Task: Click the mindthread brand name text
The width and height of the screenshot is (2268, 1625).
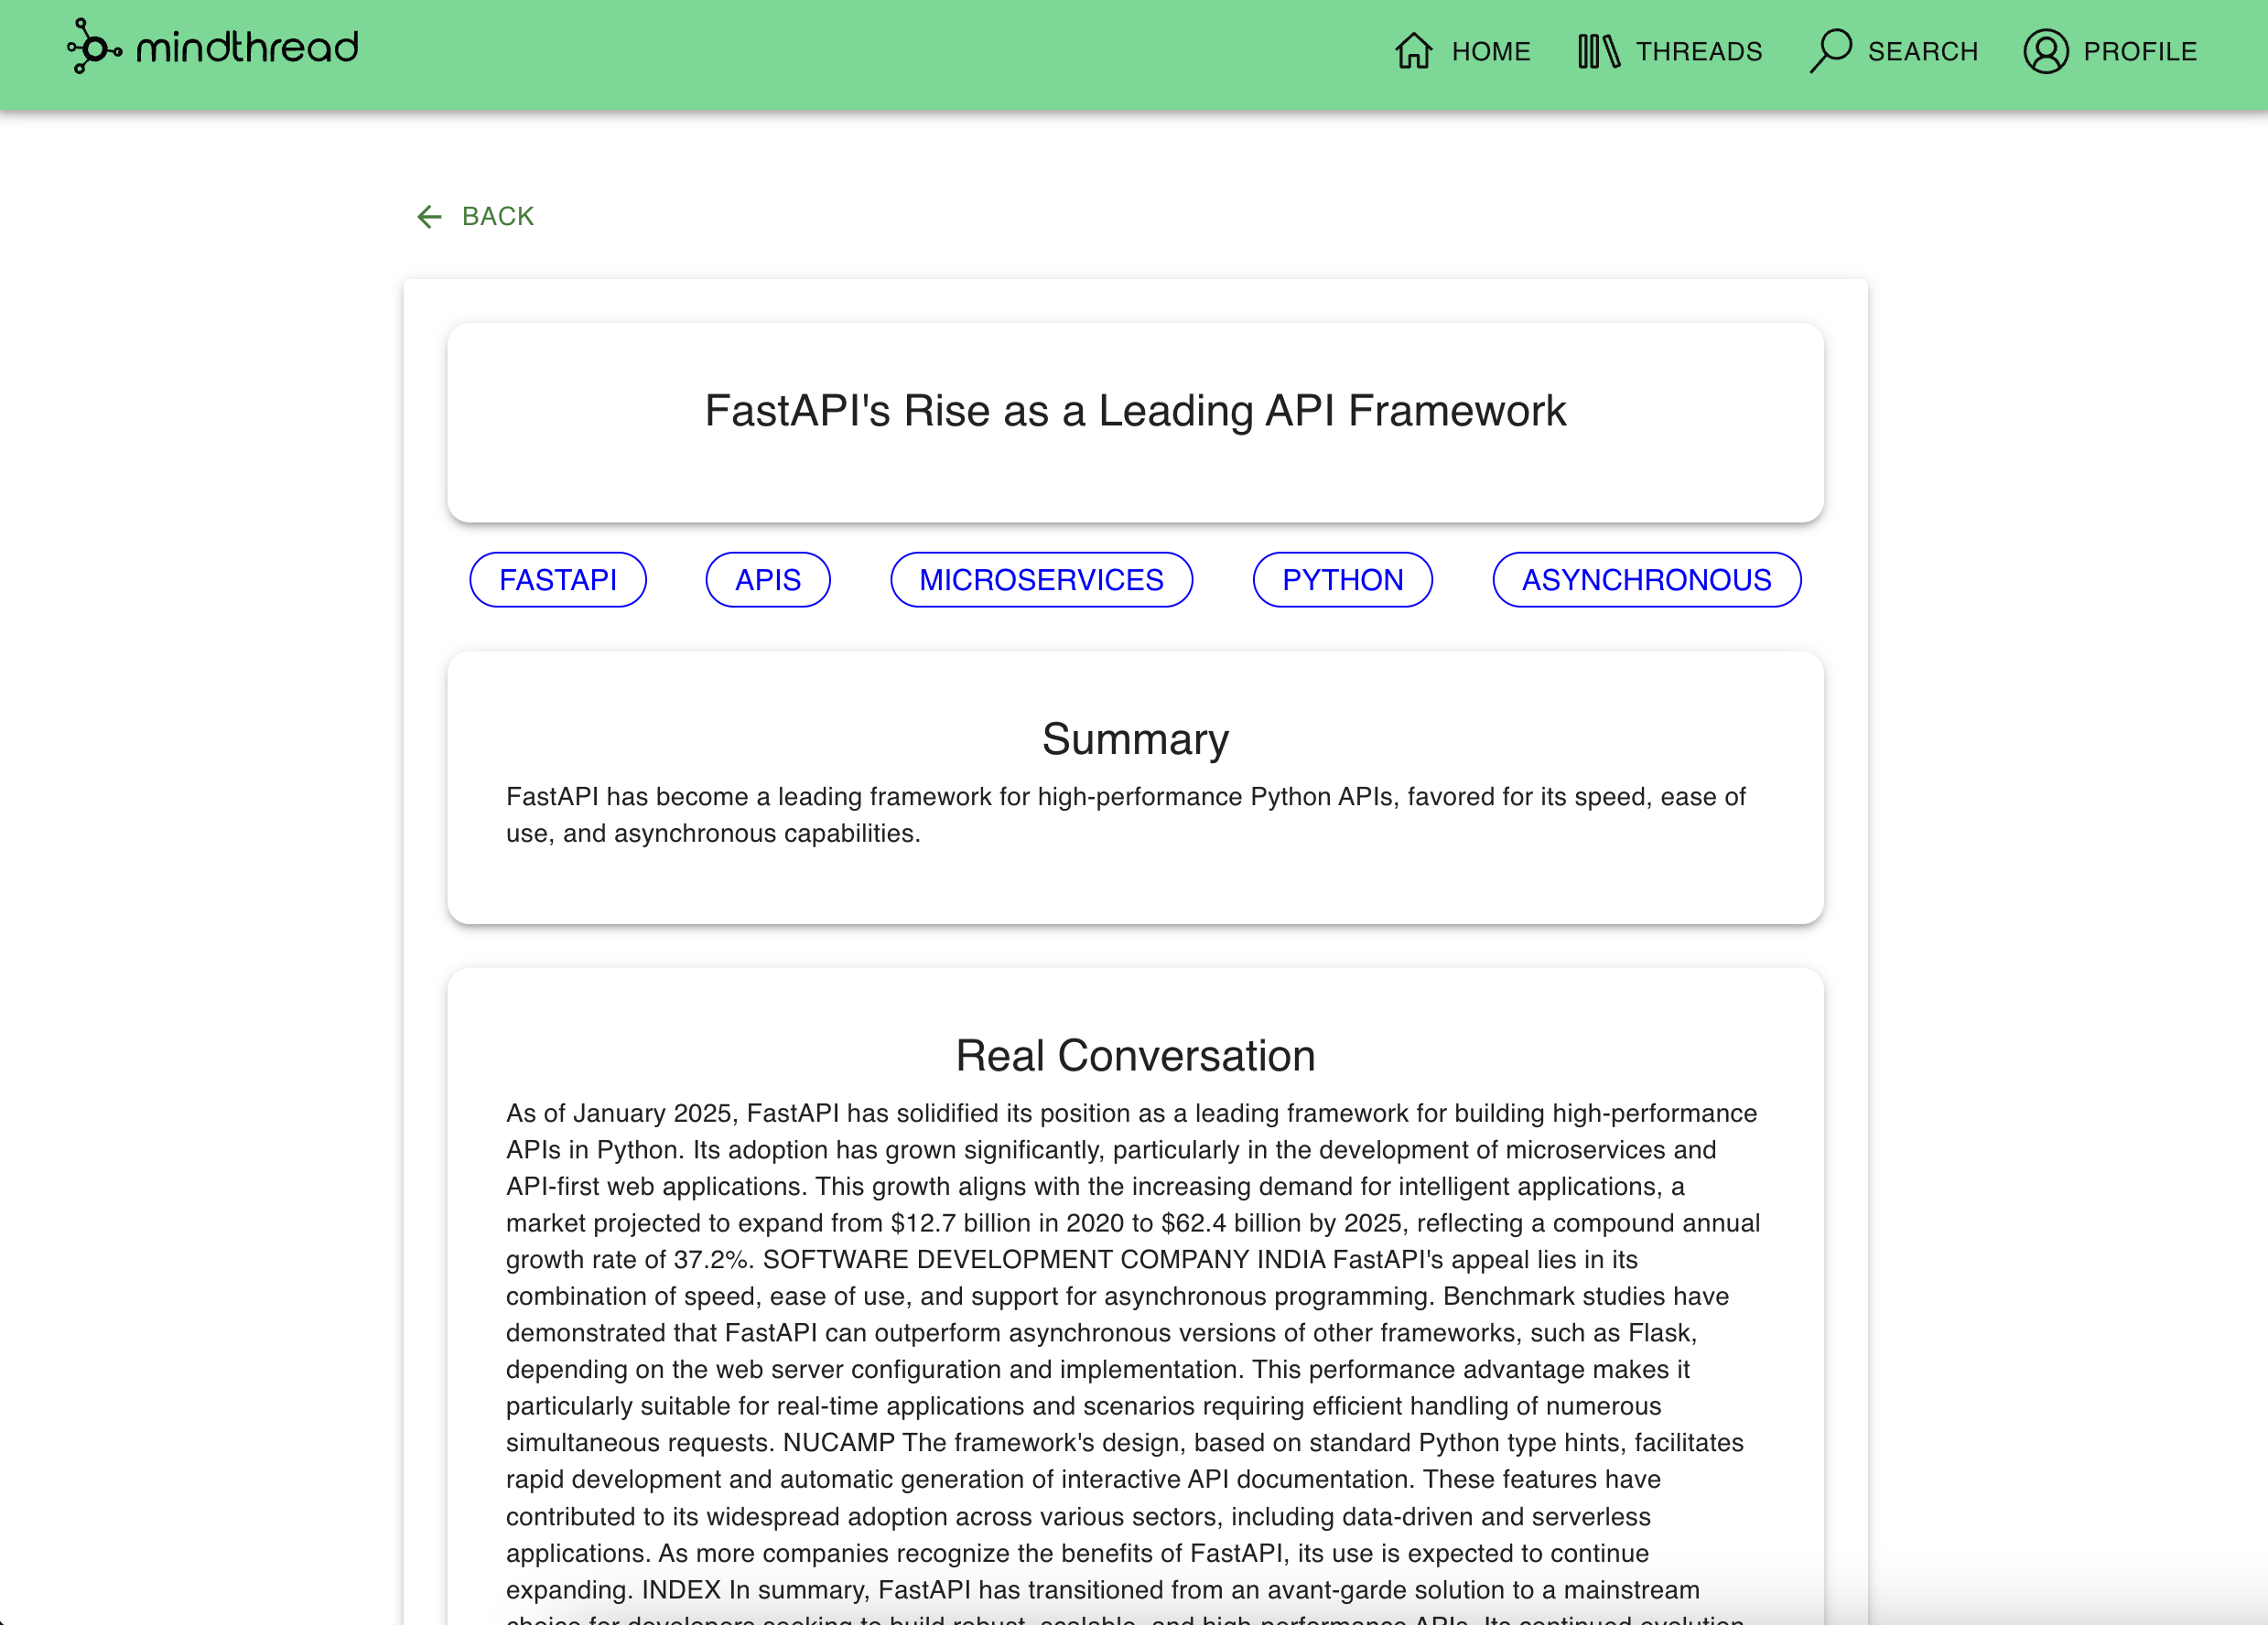Action: click(x=247, y=47)
